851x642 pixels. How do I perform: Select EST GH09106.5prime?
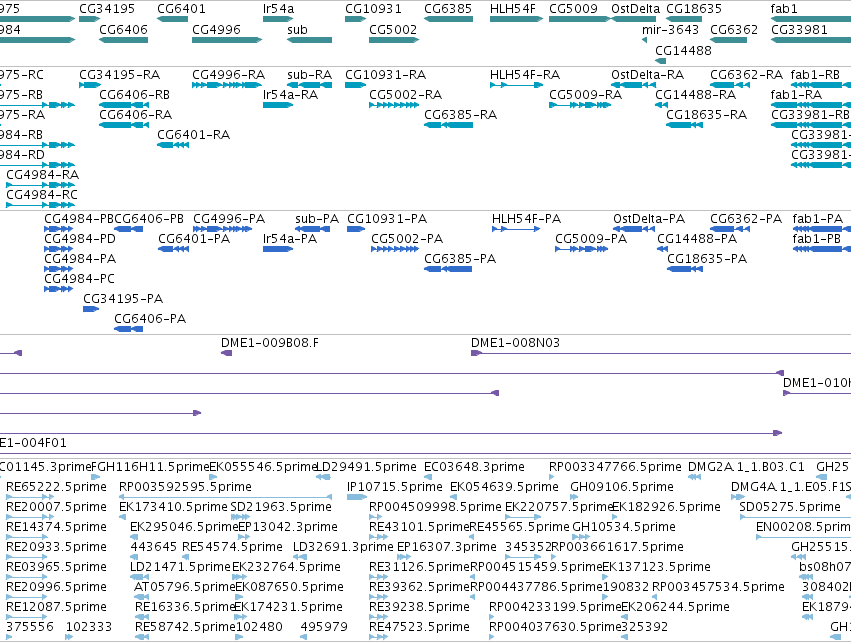pos(573,497)
